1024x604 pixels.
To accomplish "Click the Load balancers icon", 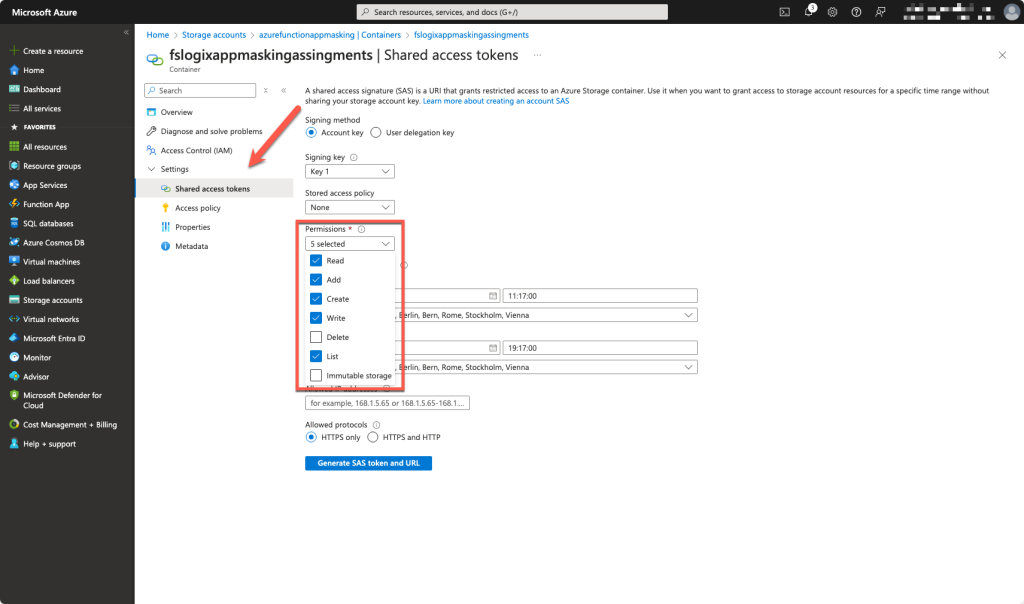I will click(14, 281).
